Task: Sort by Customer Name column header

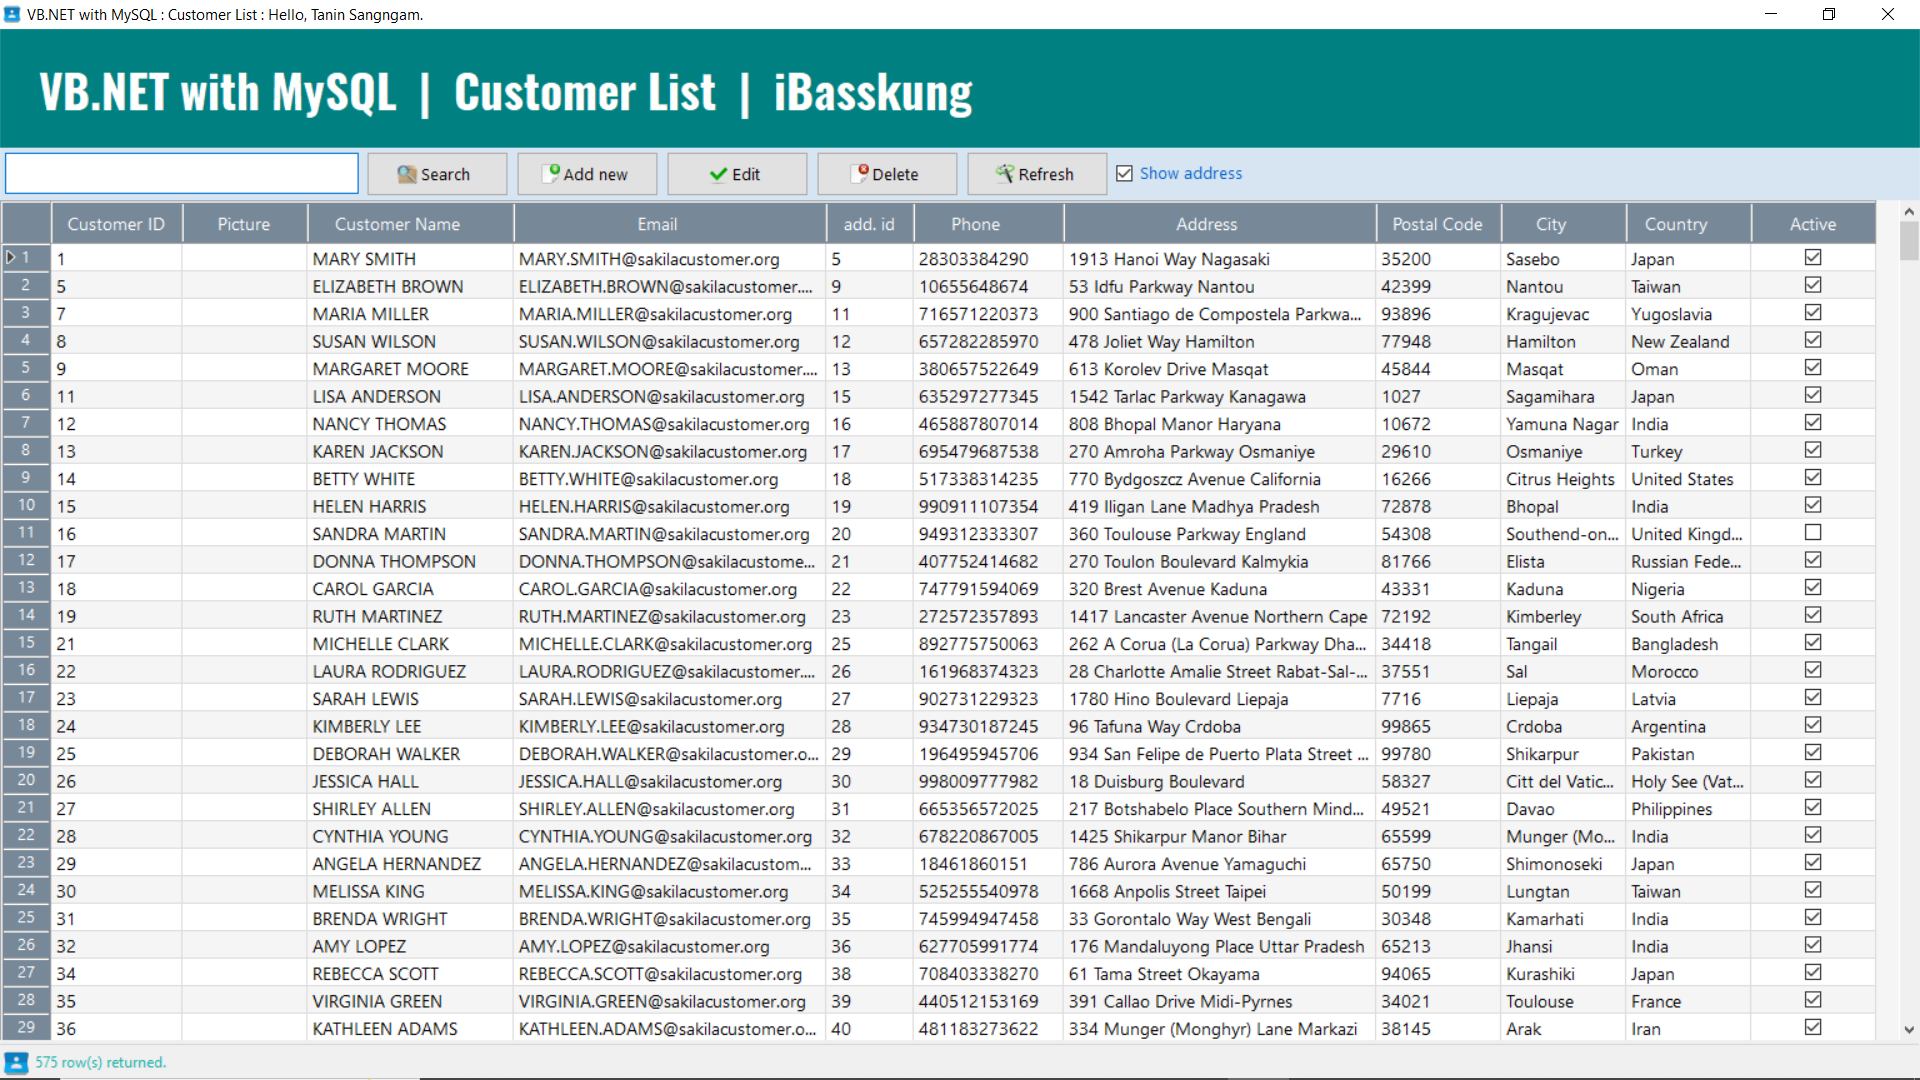Action: (410, 224)
